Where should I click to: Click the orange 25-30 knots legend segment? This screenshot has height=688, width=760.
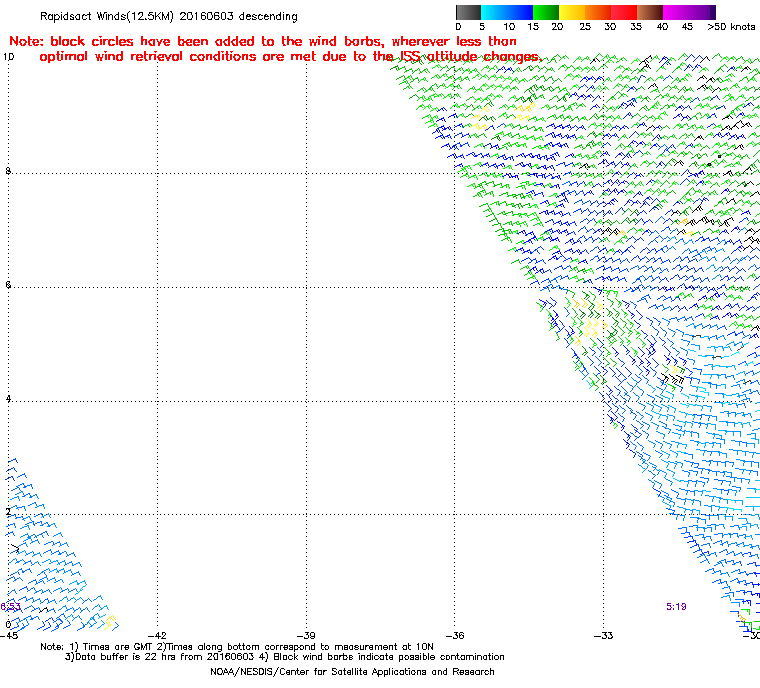[598, 12]
